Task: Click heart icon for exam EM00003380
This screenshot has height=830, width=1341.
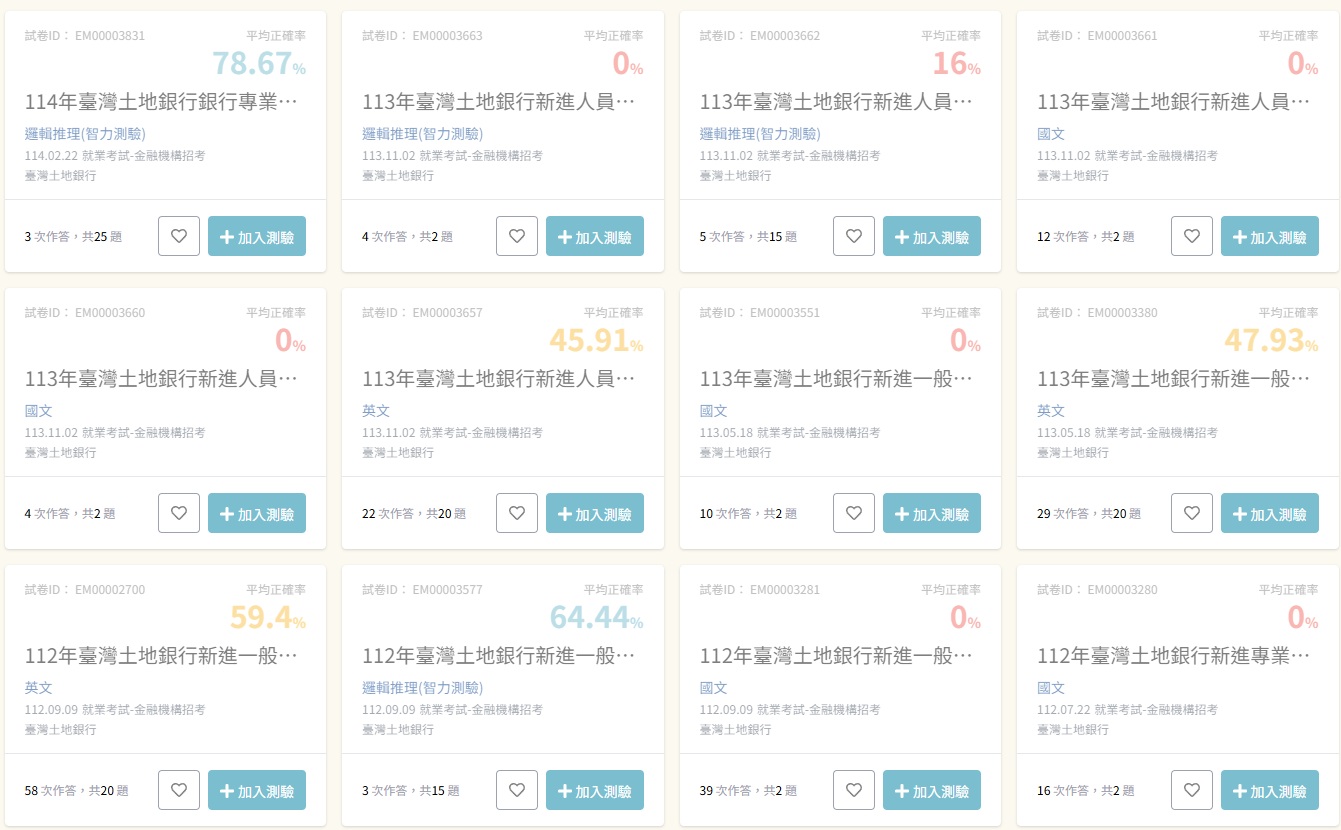Action: coord(1192,513)
